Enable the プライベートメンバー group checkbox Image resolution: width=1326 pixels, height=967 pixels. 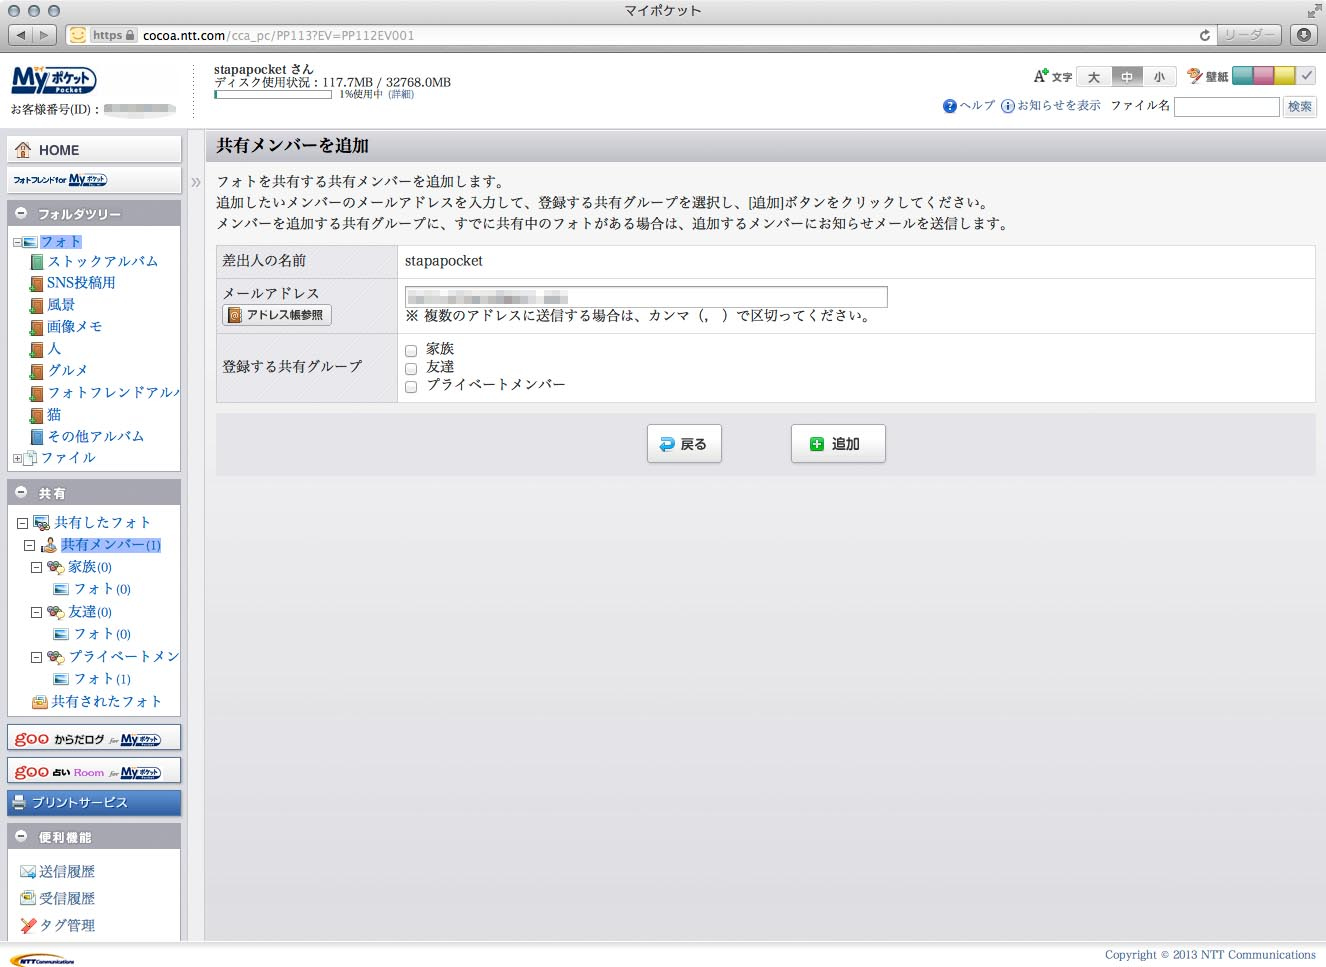coord(411,386)
